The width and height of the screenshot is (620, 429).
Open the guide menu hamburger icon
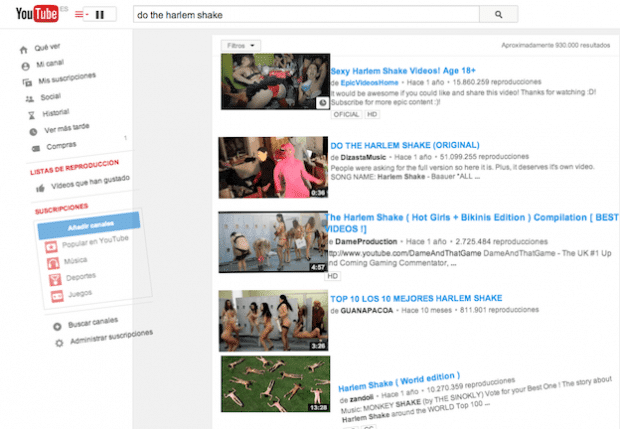pyautogui.click(x=81, y=16)
